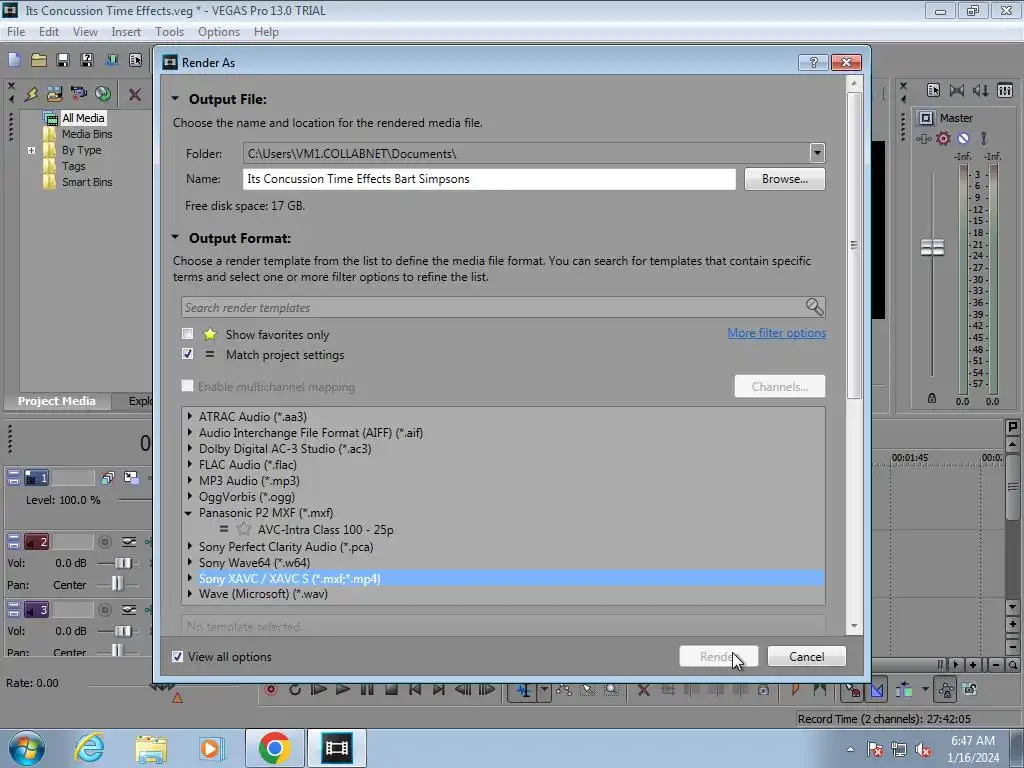Uncheck Match project settings checkbox
The image size is (1024, 768).
tap(187, 354)
